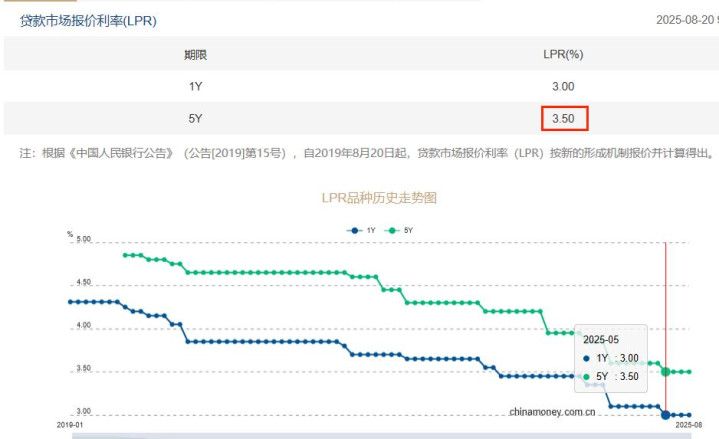Click the highlighted 1Y data point on red line
The height and width of the screenshot is (439, 719).
pyautogui.click(x=665, y=415)
